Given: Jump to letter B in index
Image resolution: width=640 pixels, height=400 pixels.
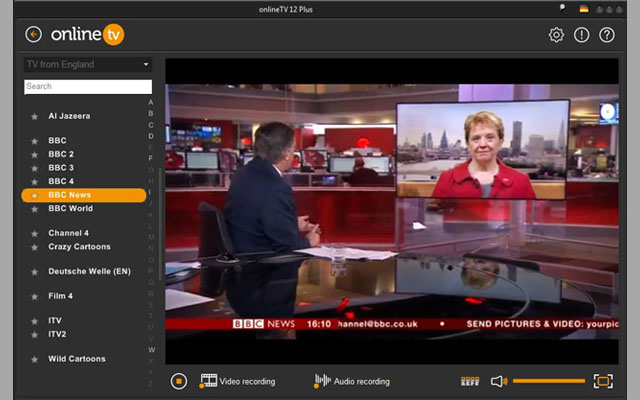Looking at the screenshot, I should tap(151, 113).
